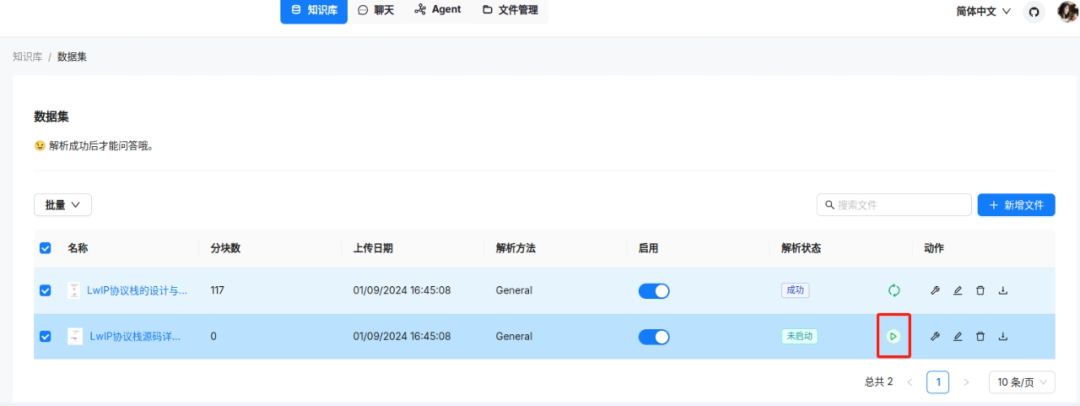
Task: Toggle the select-all checkbox in table header
Action: coord(45,248)
